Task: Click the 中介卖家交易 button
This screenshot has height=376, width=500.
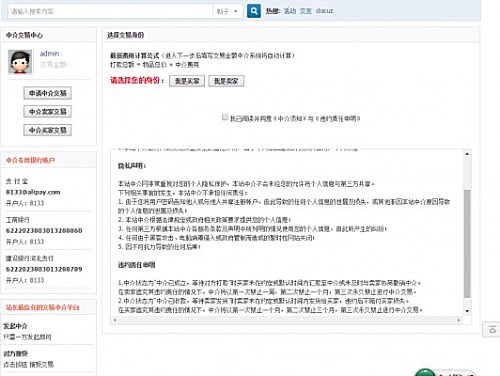Action: pos(48,111)
